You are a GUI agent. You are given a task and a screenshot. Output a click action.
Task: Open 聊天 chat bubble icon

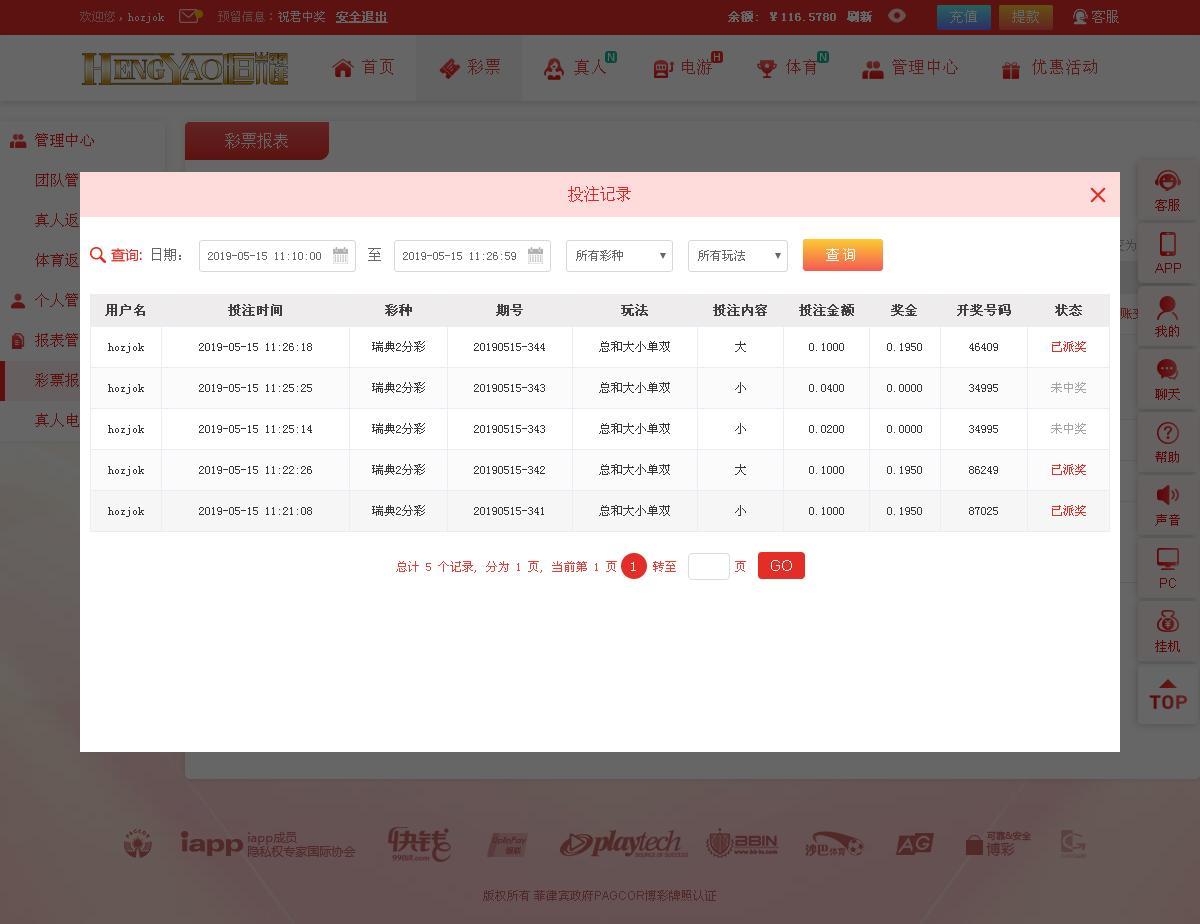1167,371
